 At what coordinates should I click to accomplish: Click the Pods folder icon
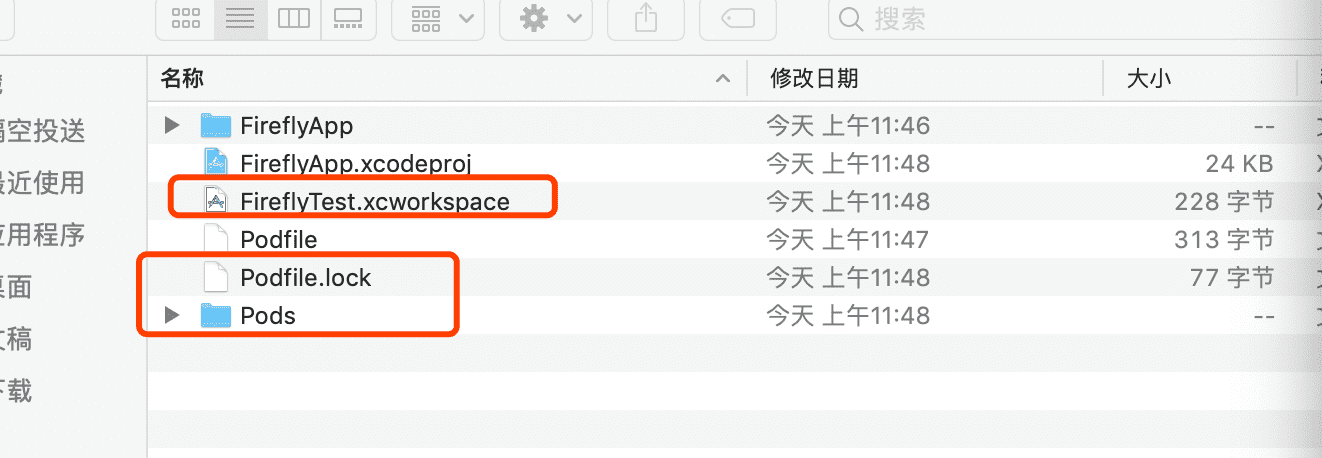click(216, 315)
